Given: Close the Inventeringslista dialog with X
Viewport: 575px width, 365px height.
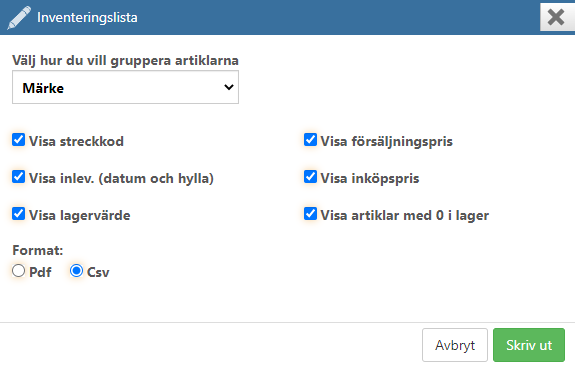Looking at the screenshot, I should click(556, 17).
